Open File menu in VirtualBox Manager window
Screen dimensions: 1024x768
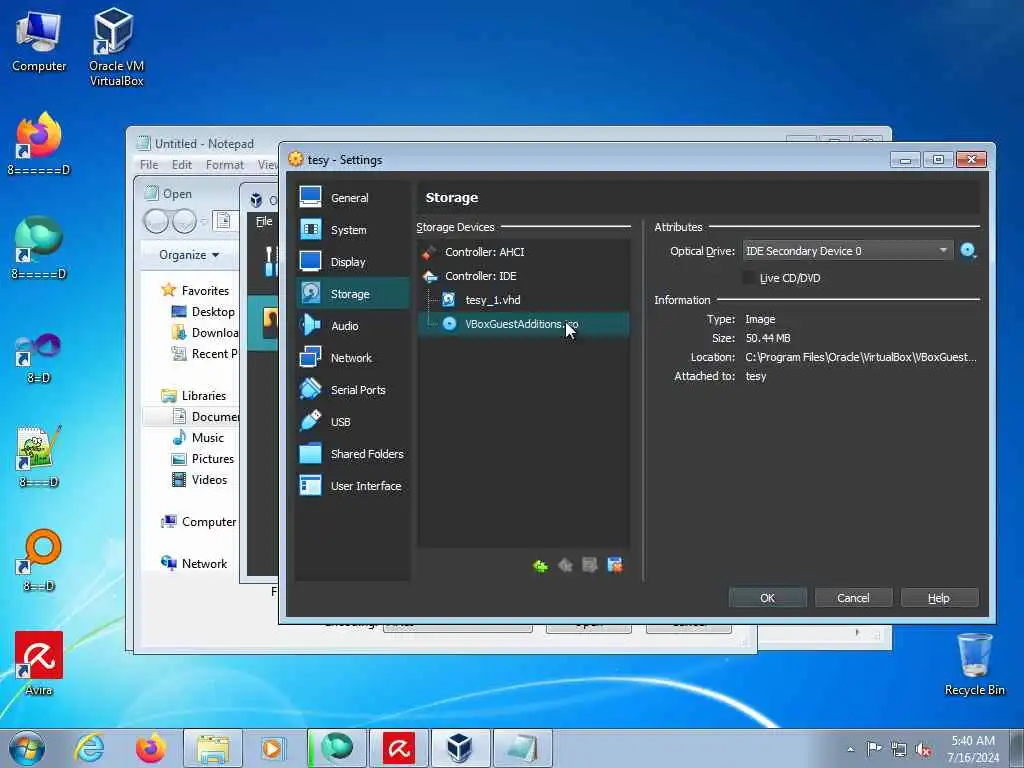264,221
